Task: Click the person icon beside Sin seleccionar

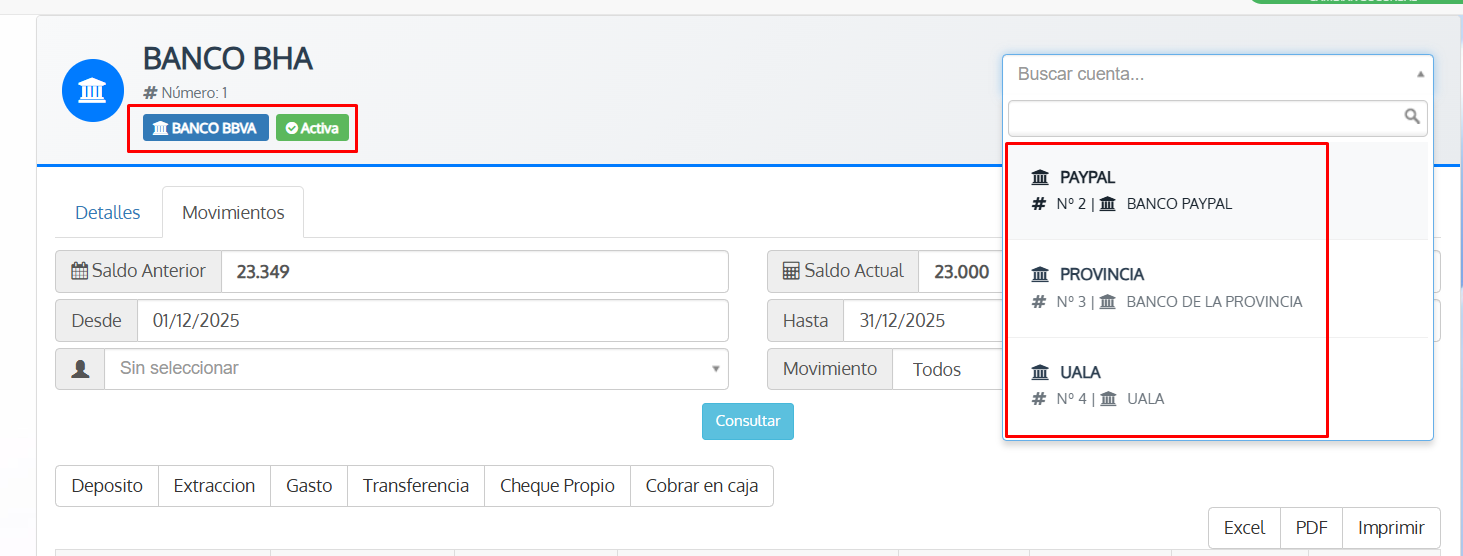Action: point(81,369)
